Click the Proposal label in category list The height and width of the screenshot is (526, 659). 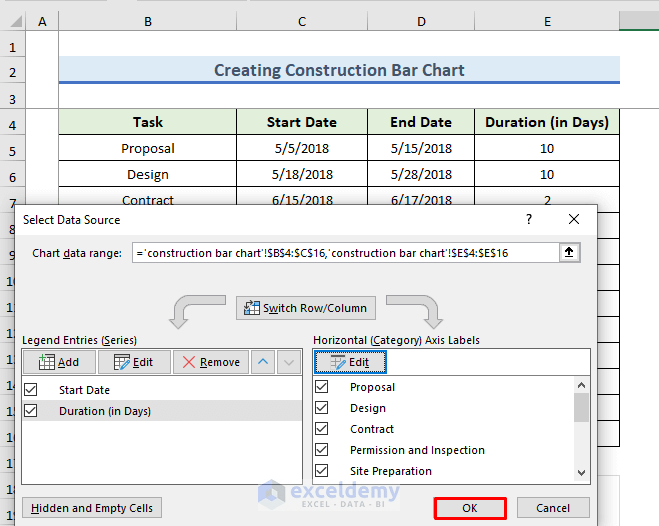pyautogui.click(x=372, y=387)
